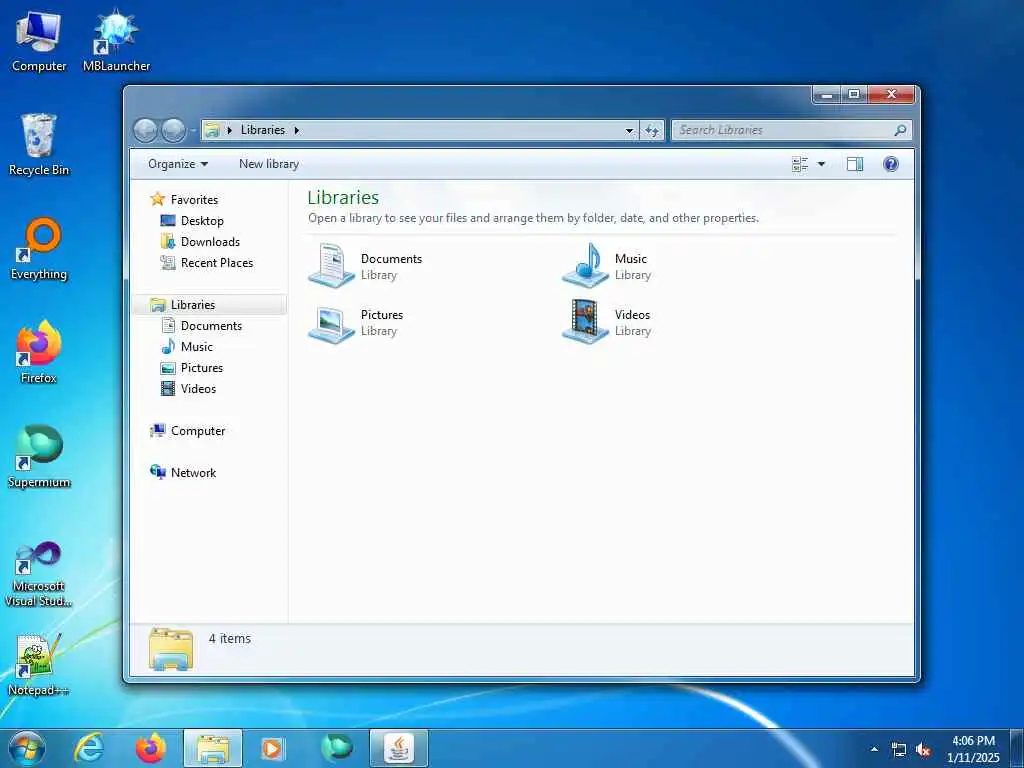
Task: Open the Videos library icon
Action: [x=586, y=322]
